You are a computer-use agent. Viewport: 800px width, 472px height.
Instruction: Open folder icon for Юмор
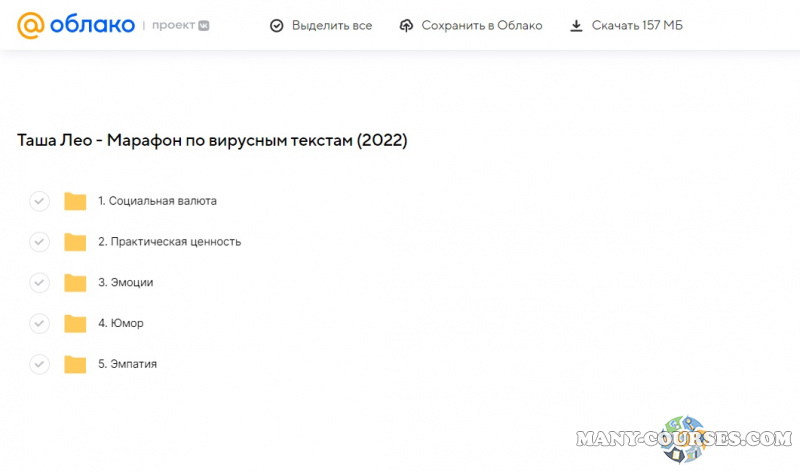click(x=75, y=323)
